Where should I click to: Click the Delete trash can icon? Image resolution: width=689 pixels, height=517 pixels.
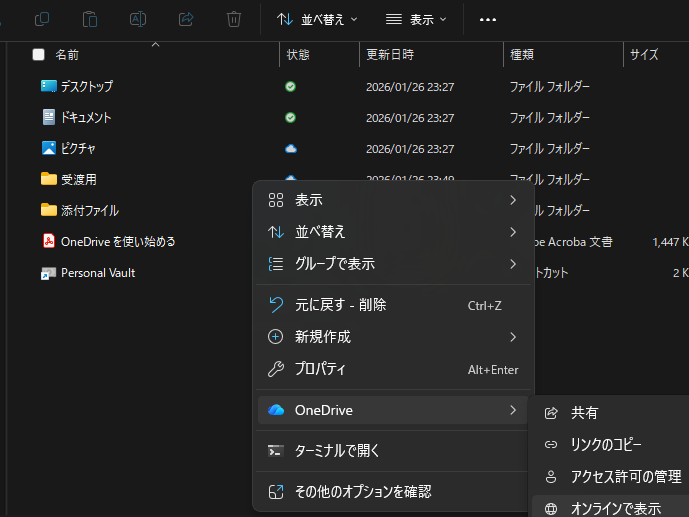tap(234, 19)
